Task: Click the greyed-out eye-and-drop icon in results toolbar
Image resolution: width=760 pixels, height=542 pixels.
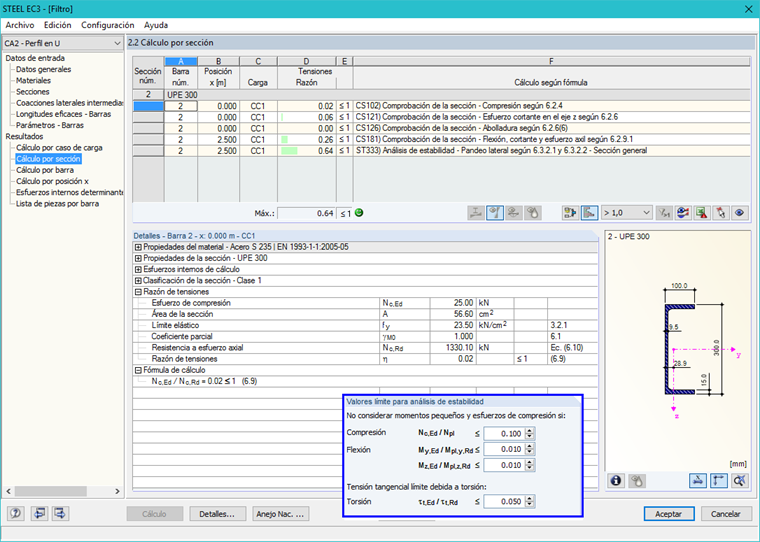Action: point(533,213)
